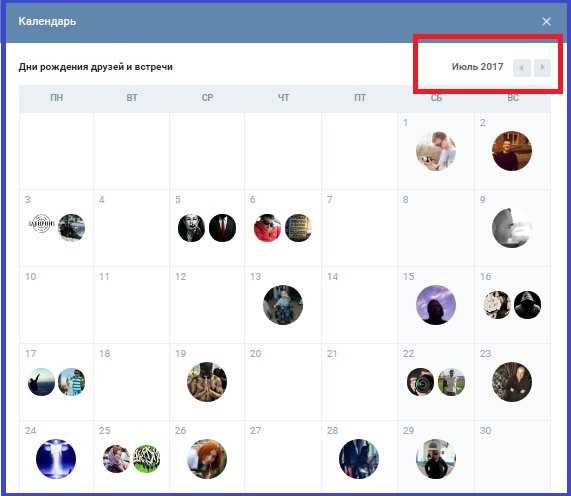Screen dimensions: 571x496
Task: Select the empty July 30 calendar cell
Action: (512, 456)
